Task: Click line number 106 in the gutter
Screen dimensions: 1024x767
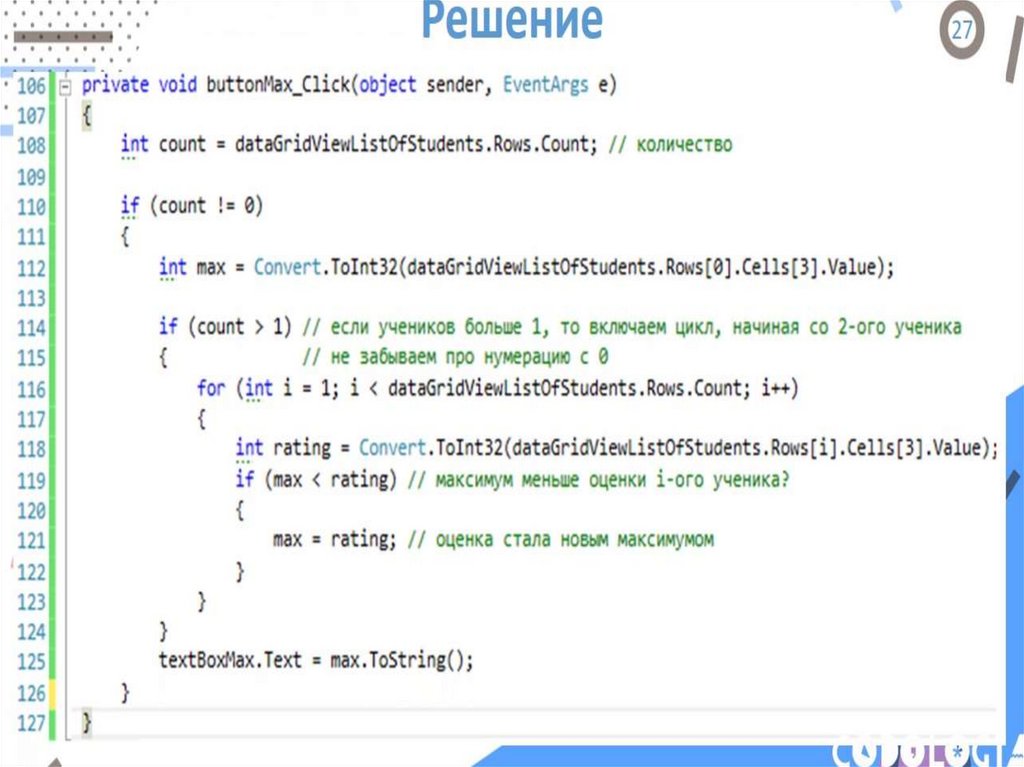Action: (32, 87)
